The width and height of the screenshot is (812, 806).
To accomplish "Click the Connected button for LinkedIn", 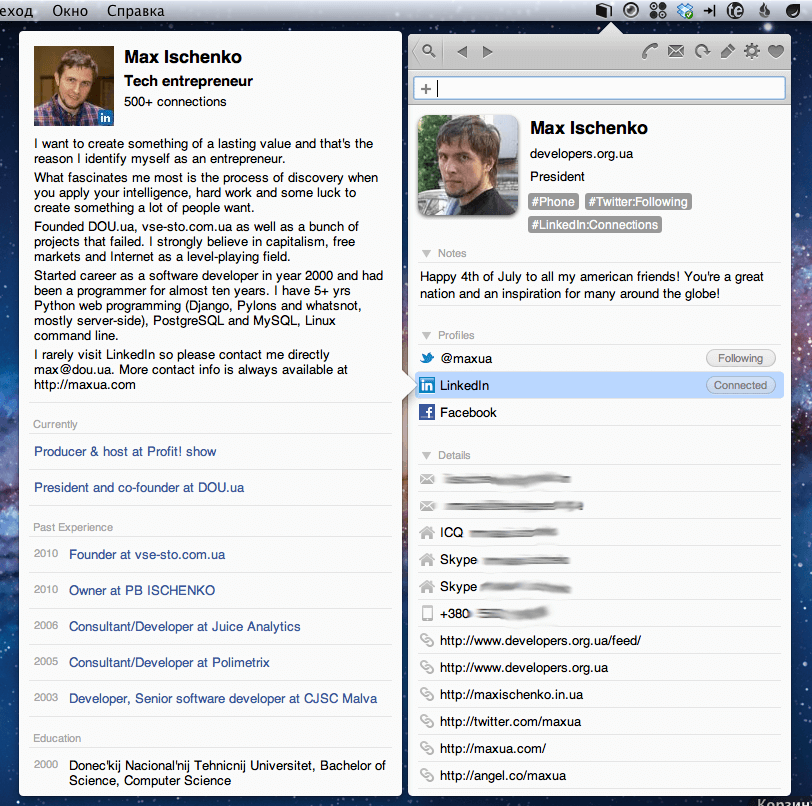I will pos(740,385).
